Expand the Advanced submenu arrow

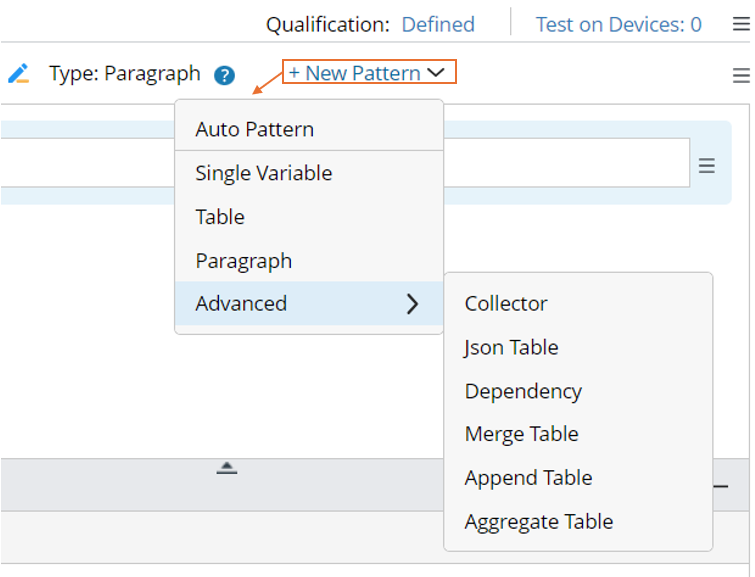(x=412, y=304)
